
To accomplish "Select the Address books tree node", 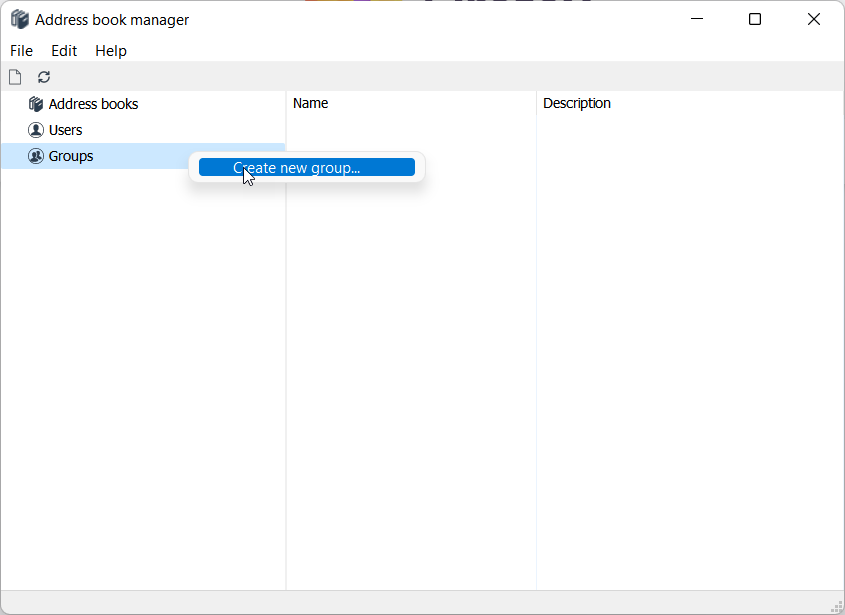I will [93, 104].
